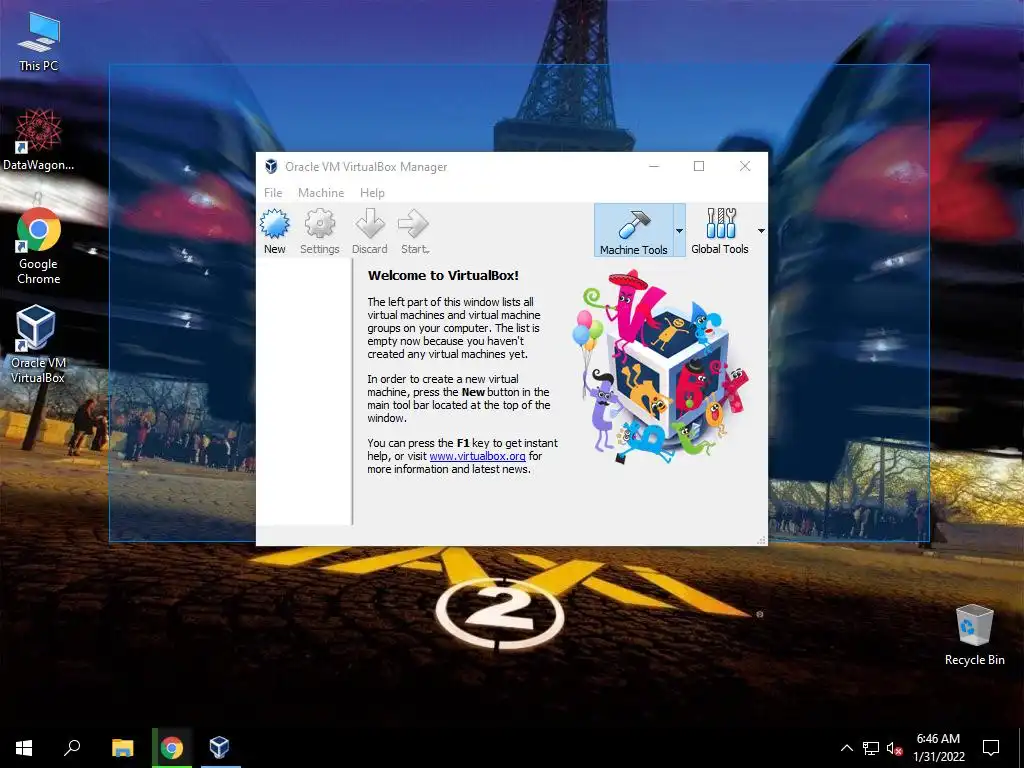Click the Welcome to VirtualBox! heading
1024x768 pixels.
pyautogui.click(x=443, y=276)
